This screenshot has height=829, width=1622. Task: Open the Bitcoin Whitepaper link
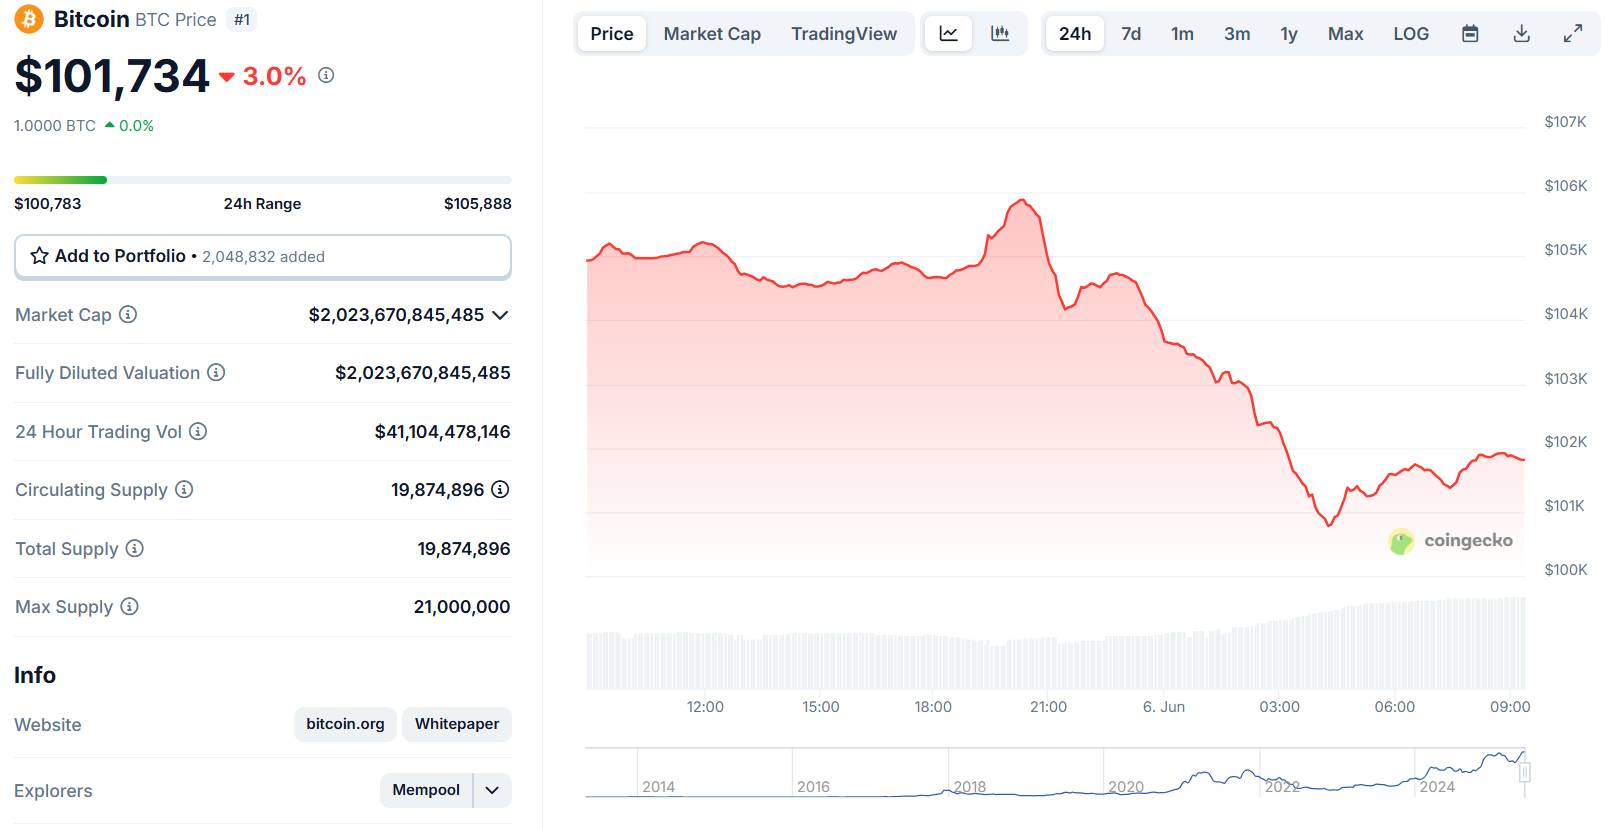click(457, 724)
